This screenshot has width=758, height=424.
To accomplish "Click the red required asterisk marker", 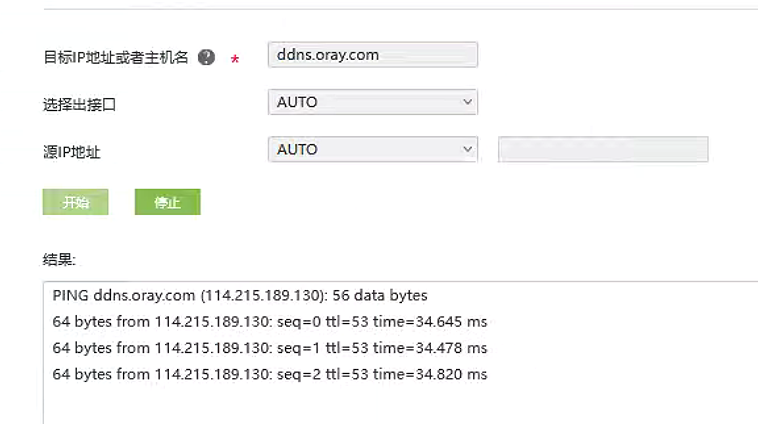I will pos(235,60).
